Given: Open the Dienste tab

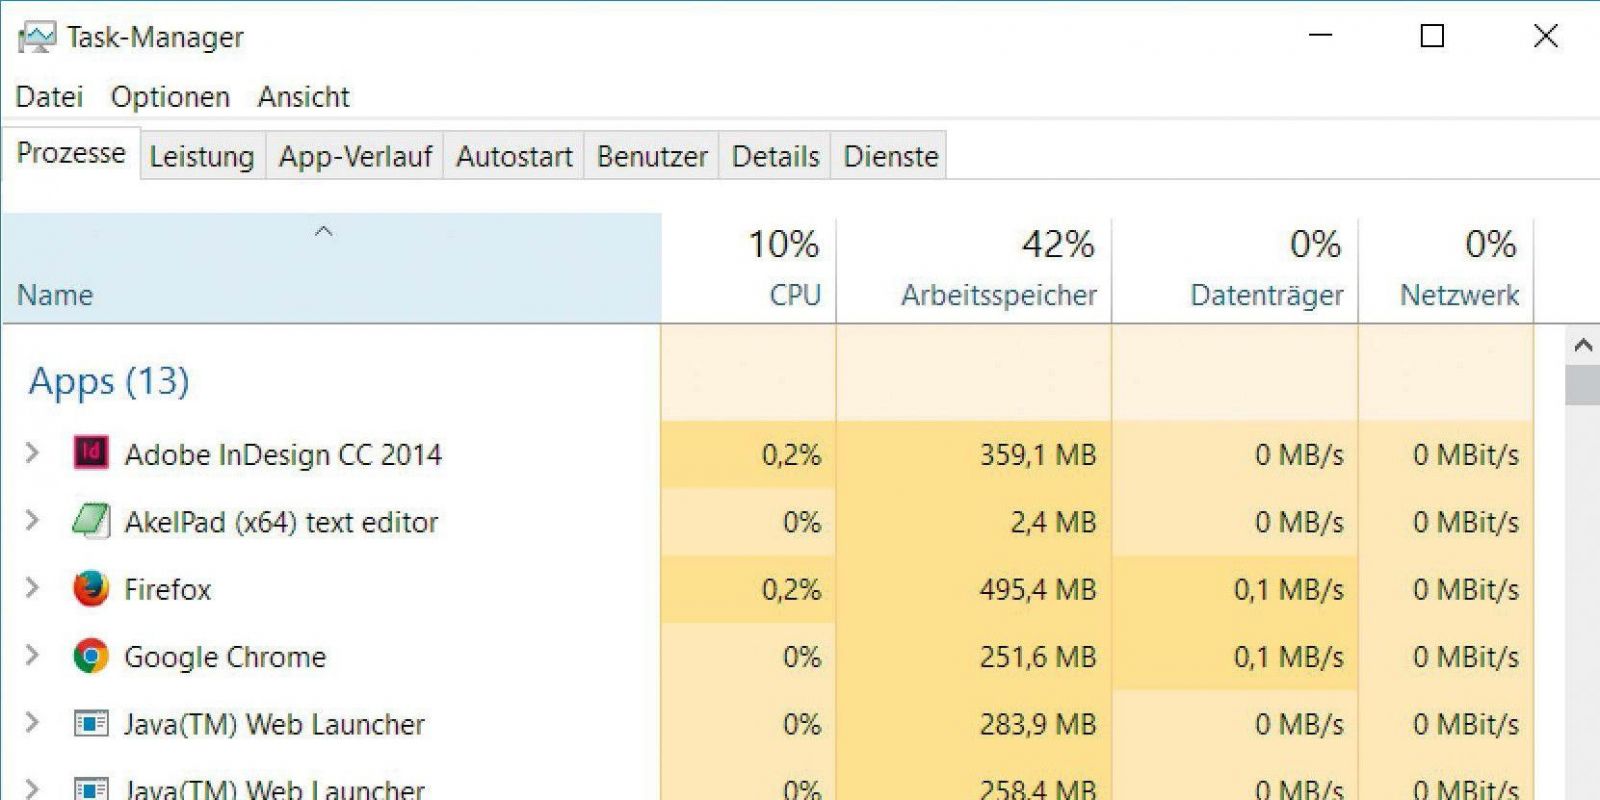Looking at the screenshot, I should pyautogui.click(x=890, y=157).
